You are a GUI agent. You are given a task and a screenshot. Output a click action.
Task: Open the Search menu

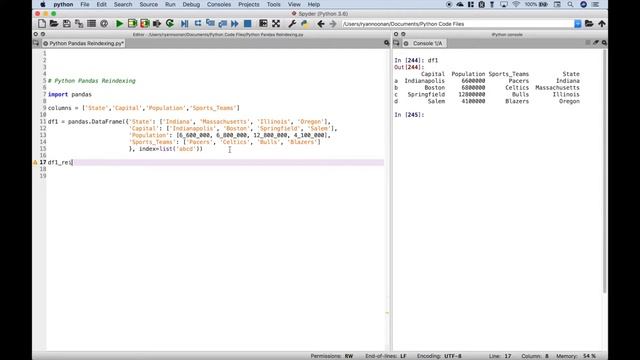point(123,4)
